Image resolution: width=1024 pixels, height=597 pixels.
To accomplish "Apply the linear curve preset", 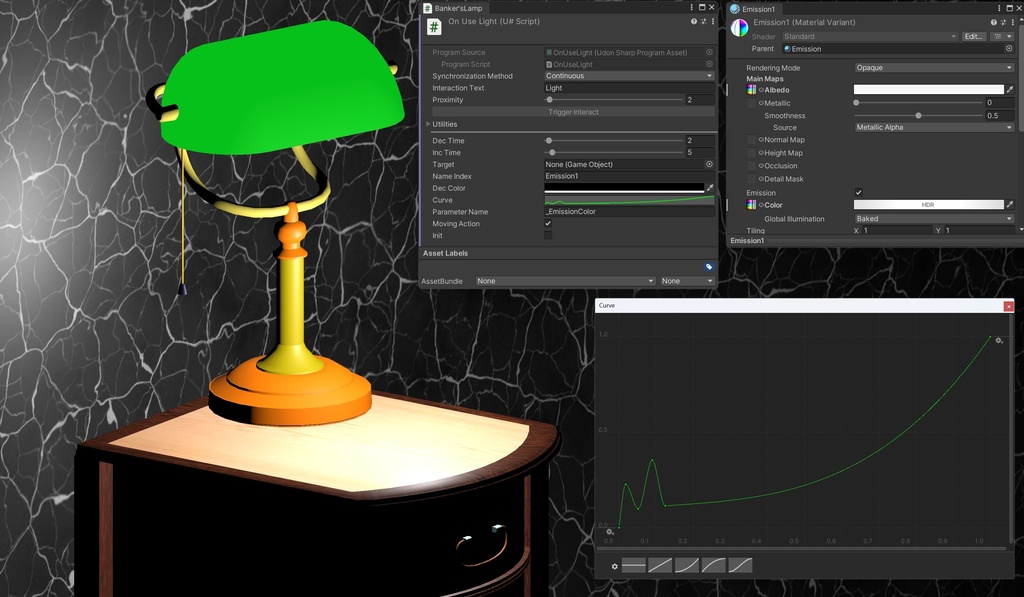I will [660, 565].
